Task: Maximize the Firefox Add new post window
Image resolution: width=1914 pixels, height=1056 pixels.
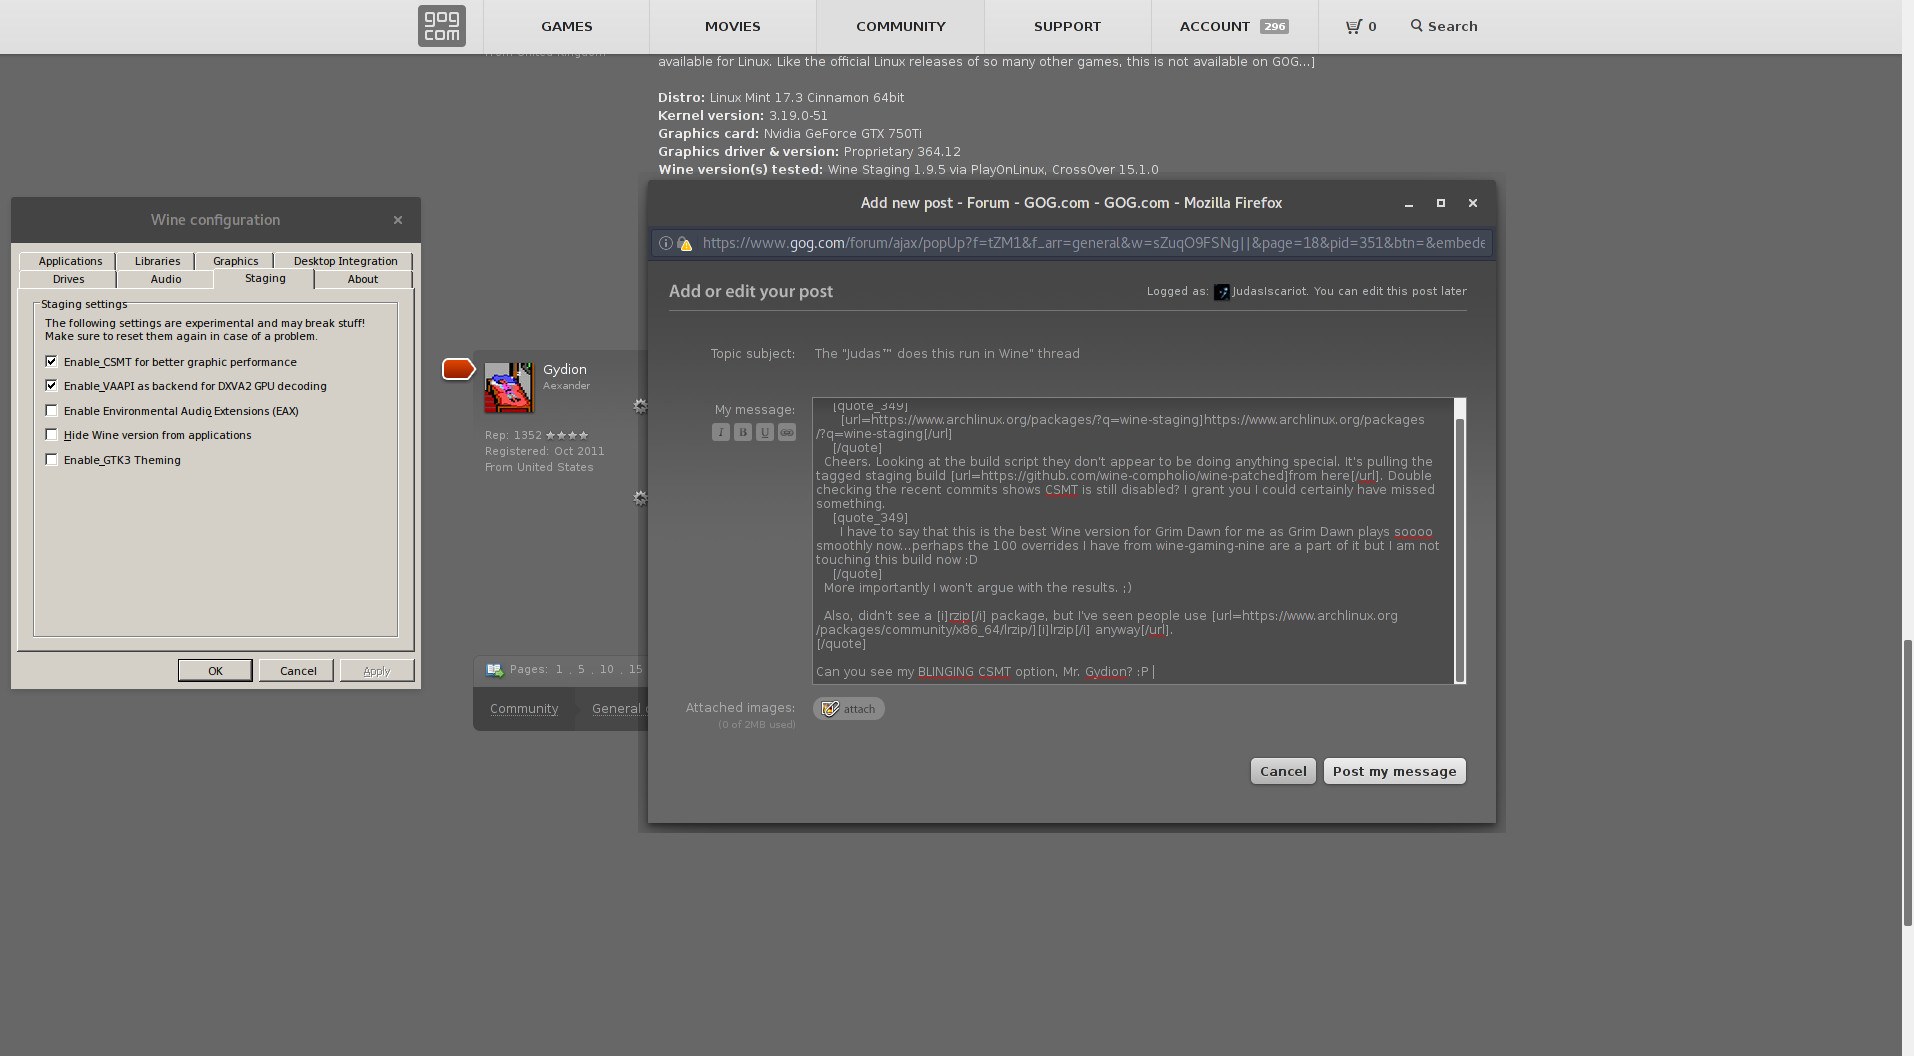Action: 1441,203
